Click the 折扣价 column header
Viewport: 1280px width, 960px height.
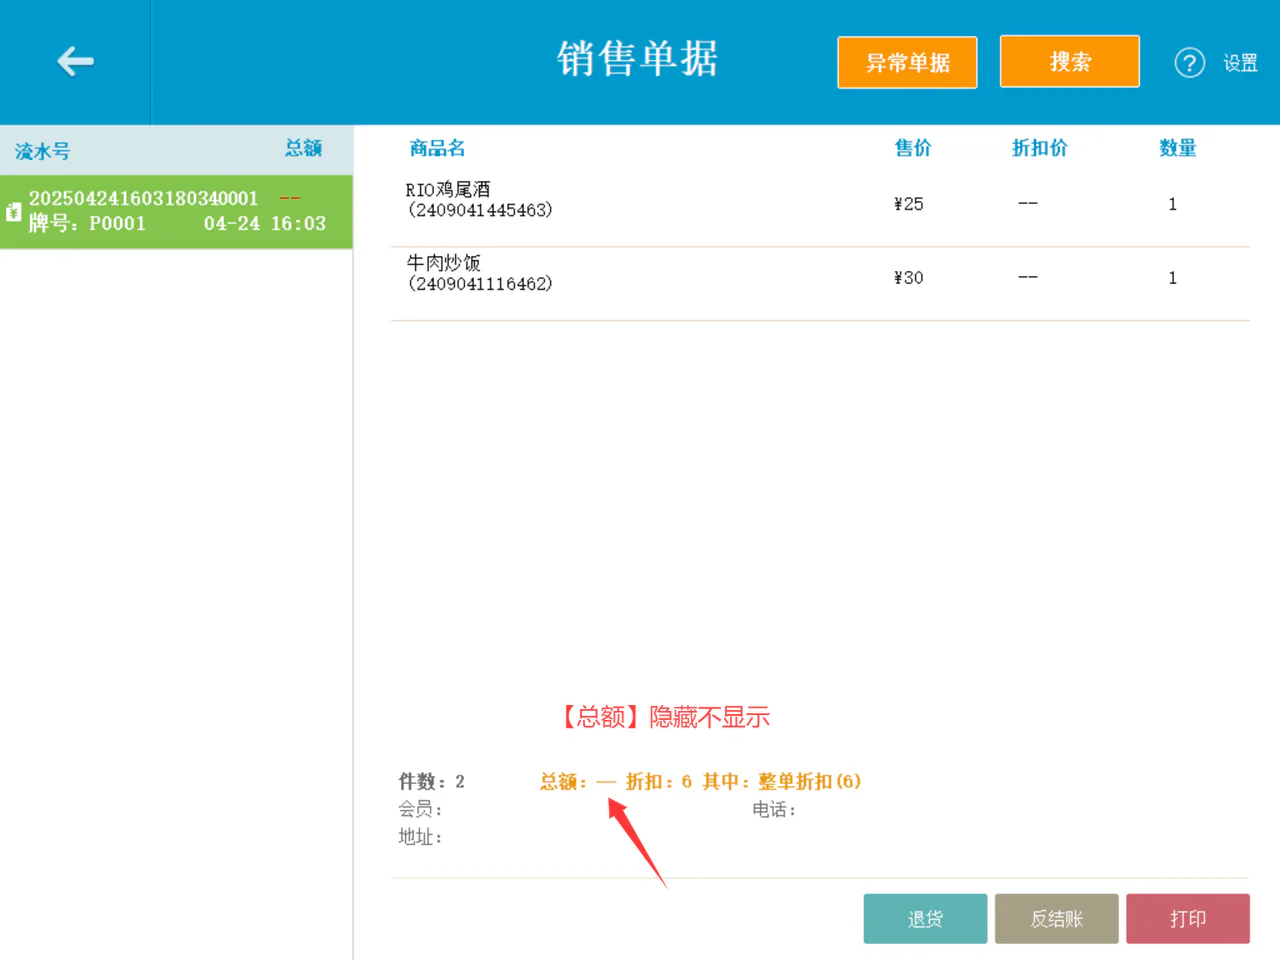(x=1039, y=148)
